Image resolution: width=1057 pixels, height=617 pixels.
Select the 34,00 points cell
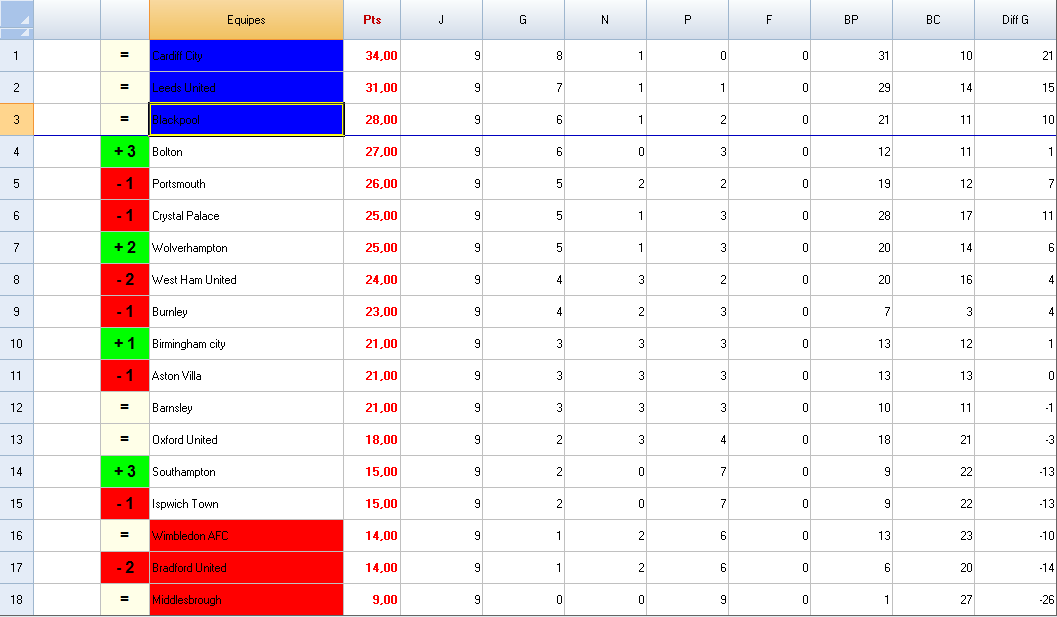[x=372, y=55]
